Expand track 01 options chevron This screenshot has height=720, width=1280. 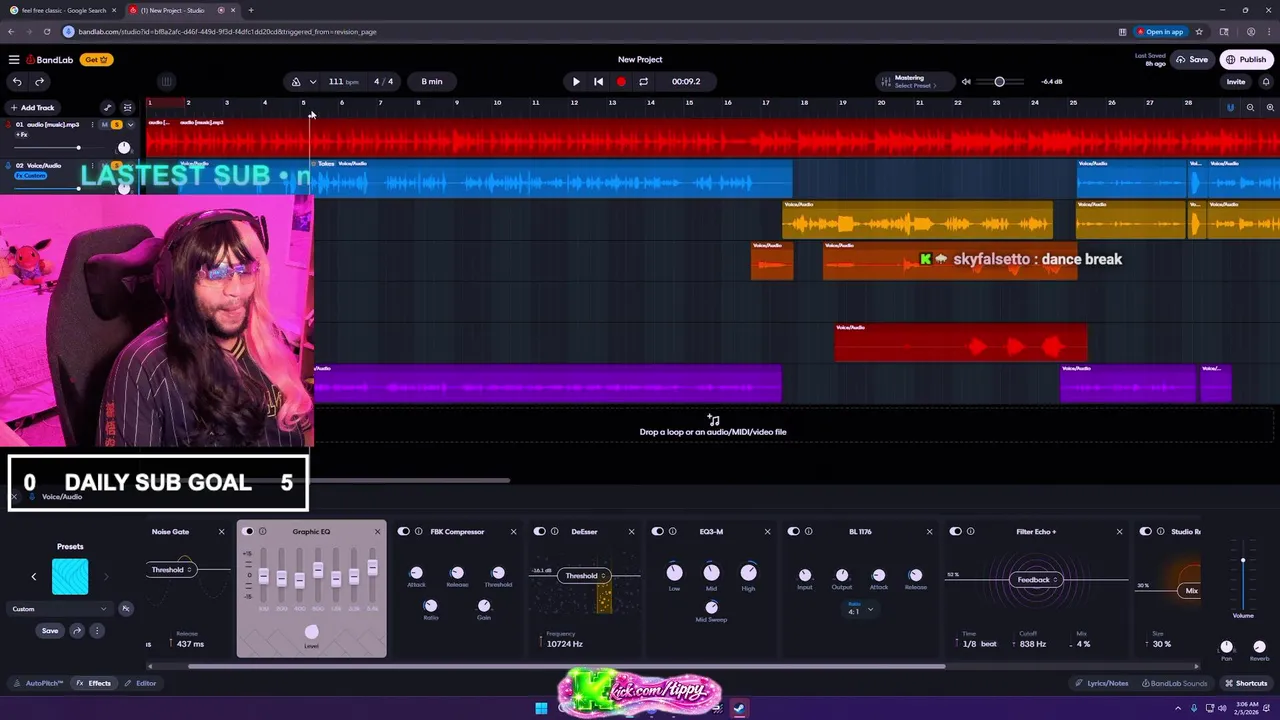pos(130,124)
